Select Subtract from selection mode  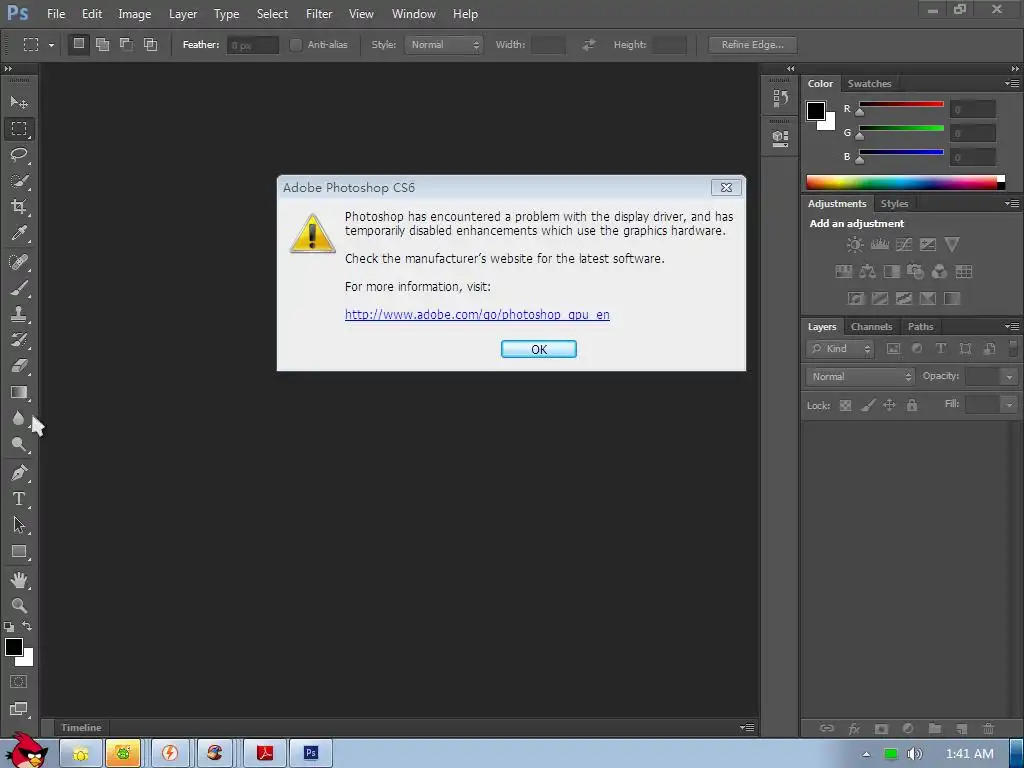pos(127,44)
